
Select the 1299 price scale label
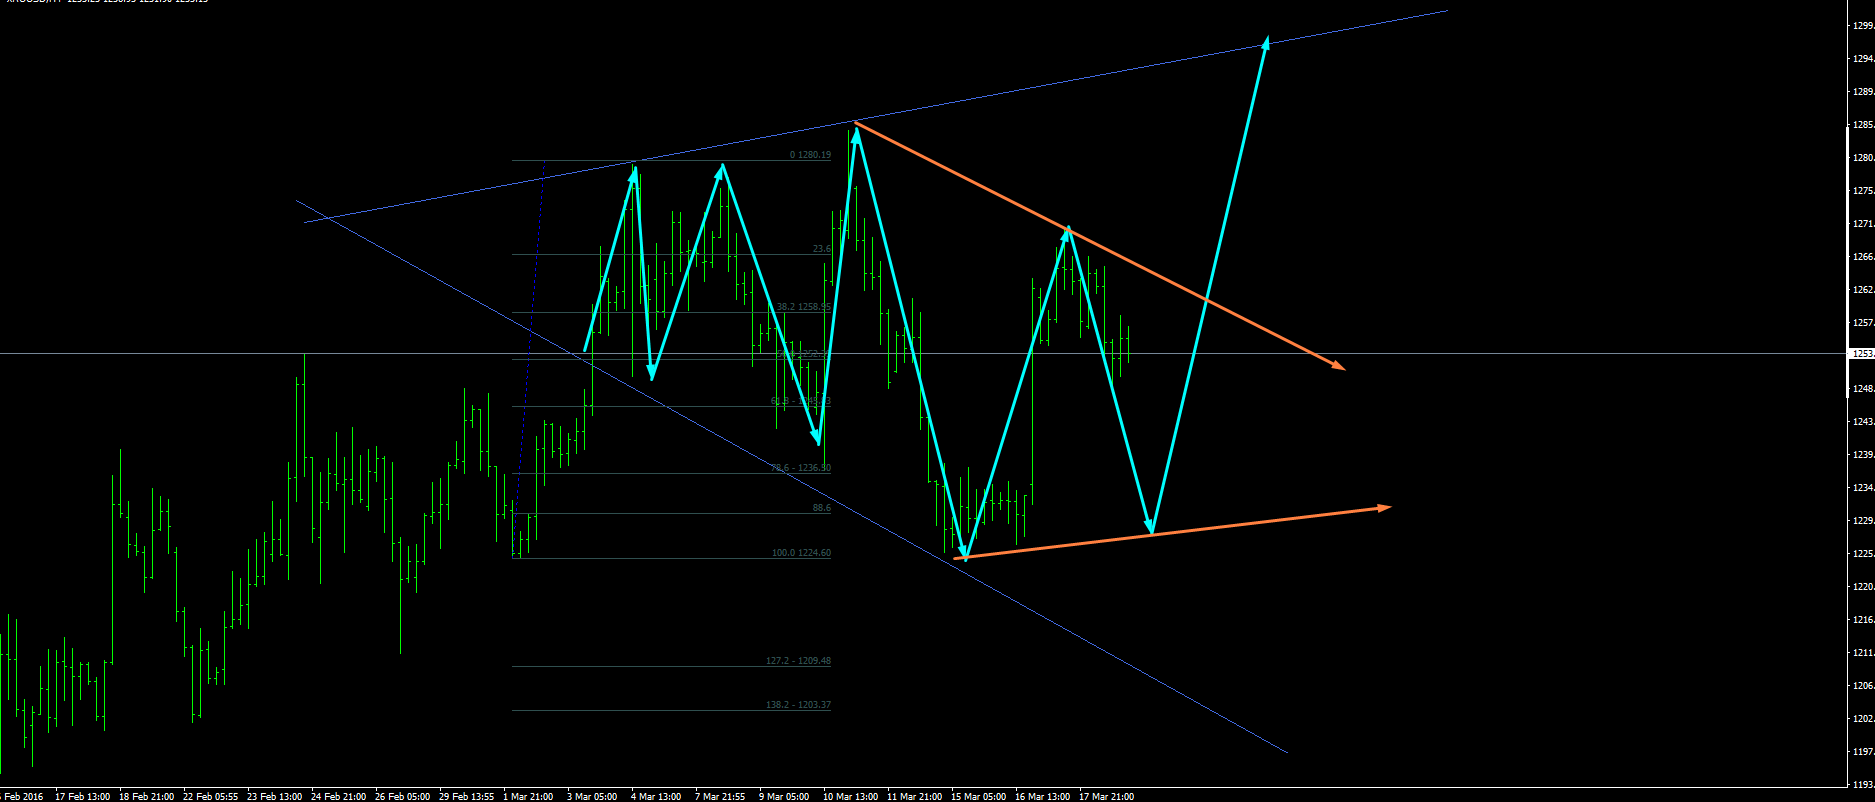[x=1863, y=26]
